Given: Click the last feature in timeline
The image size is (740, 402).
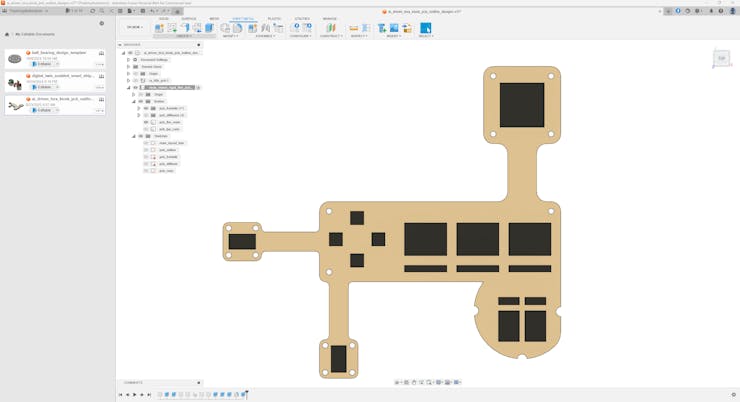Looking at the screenshot, I should 243,395.
